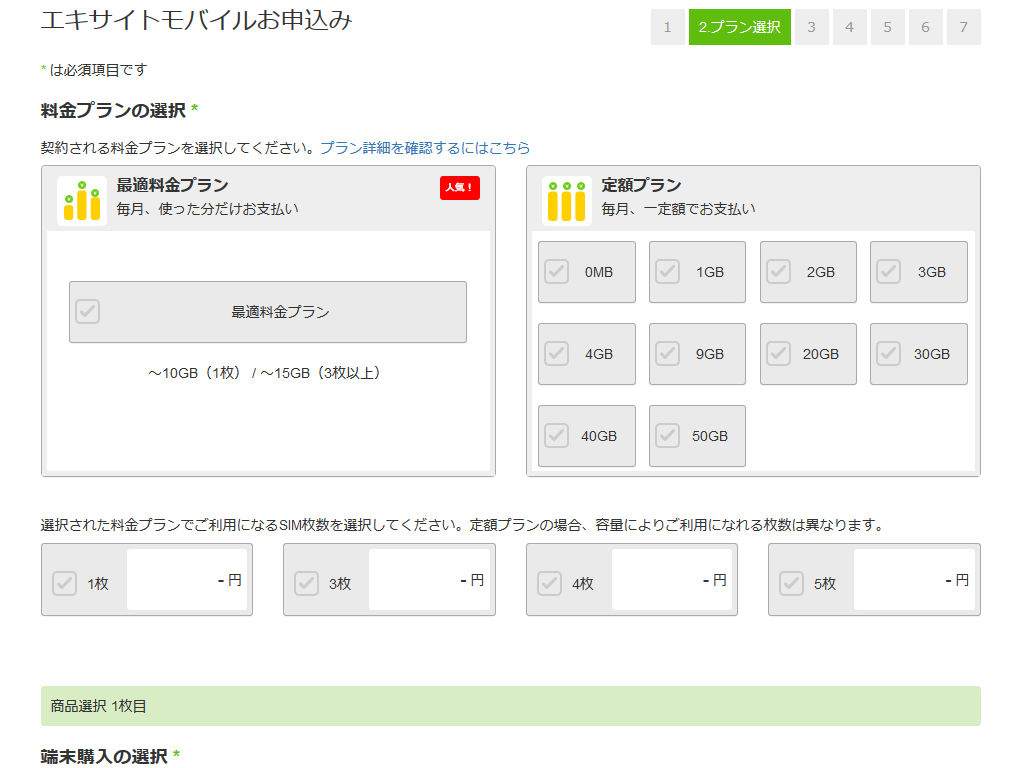Click the ～10GB（1枚）/ ～15GB（3枚以上） note
The height and width of the screenshot is (768, 1024).
coord(264,374)
